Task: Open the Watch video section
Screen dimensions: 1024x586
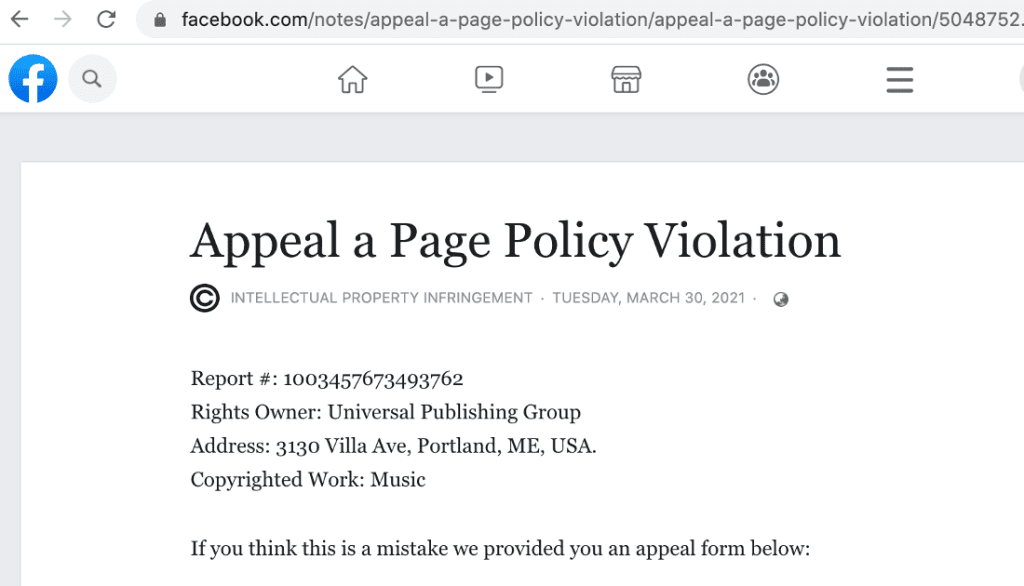Action: [488, 79]
